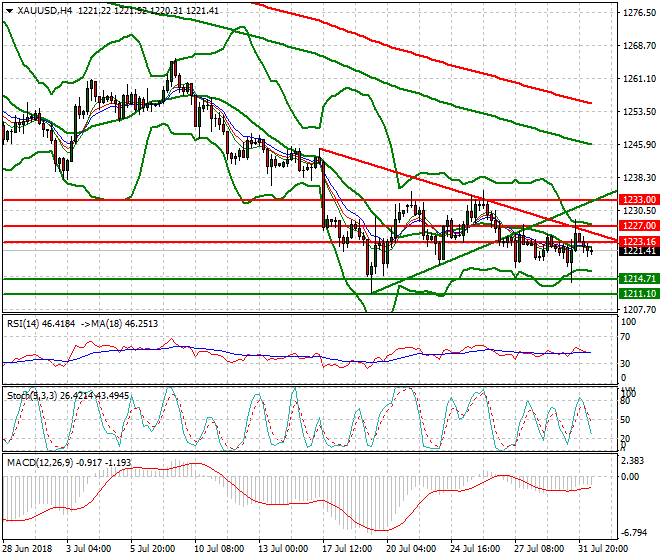Click the 13 Jul 00:00 time label
The width and height of the screenshot is (660, 560).
pos(283,549)
